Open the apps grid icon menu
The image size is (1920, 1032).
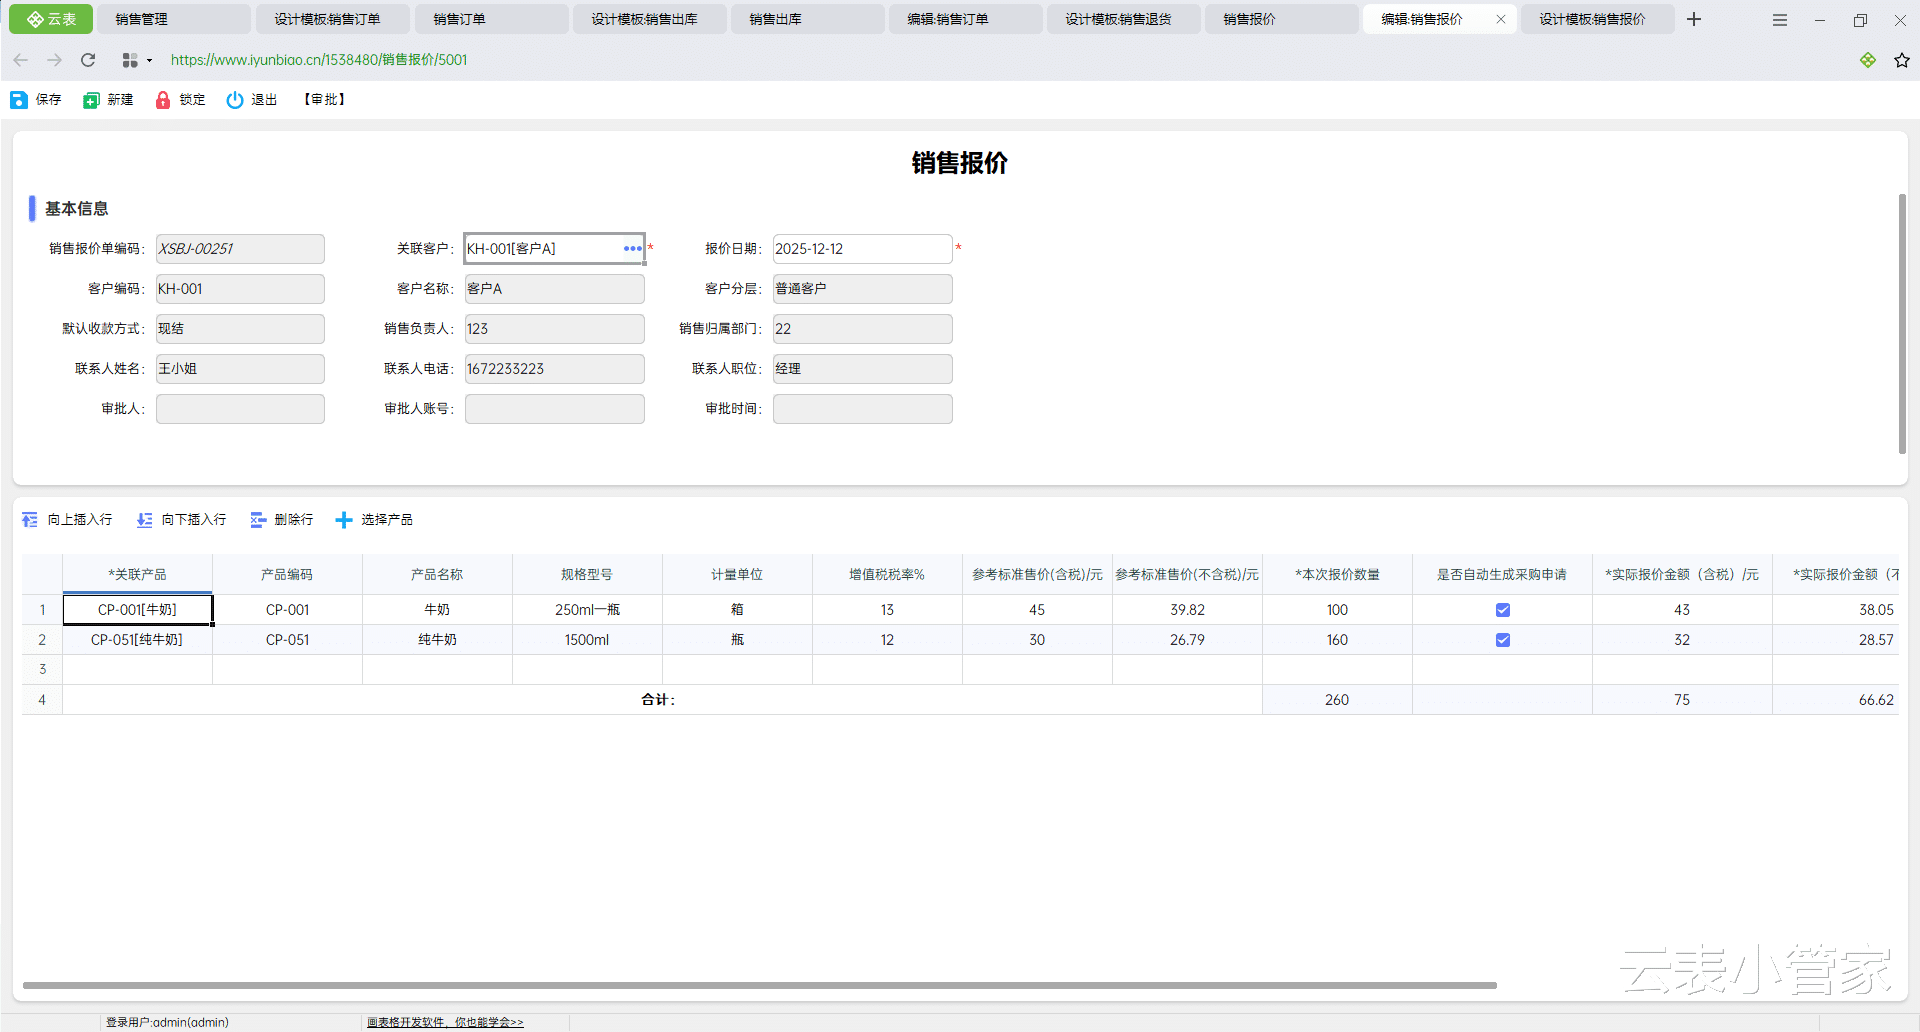tap(130, 60)
